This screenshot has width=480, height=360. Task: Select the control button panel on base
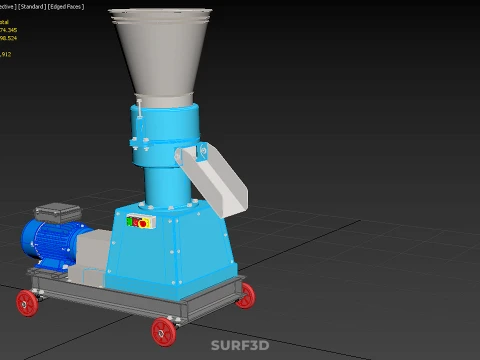click(x=141, y=222)
